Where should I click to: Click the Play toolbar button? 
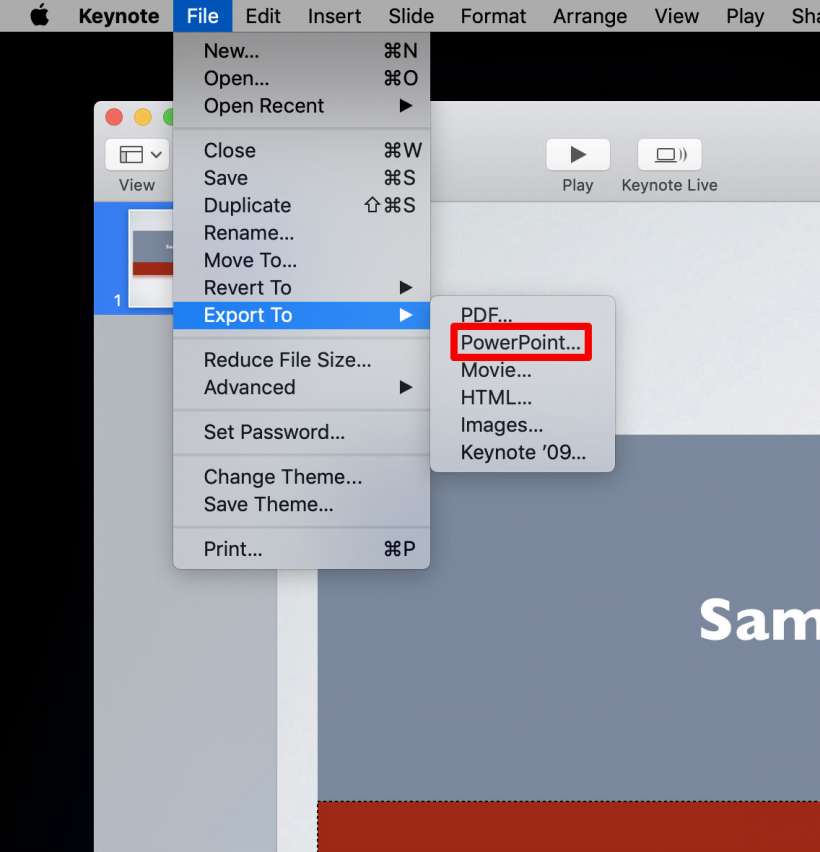point(578,155)
